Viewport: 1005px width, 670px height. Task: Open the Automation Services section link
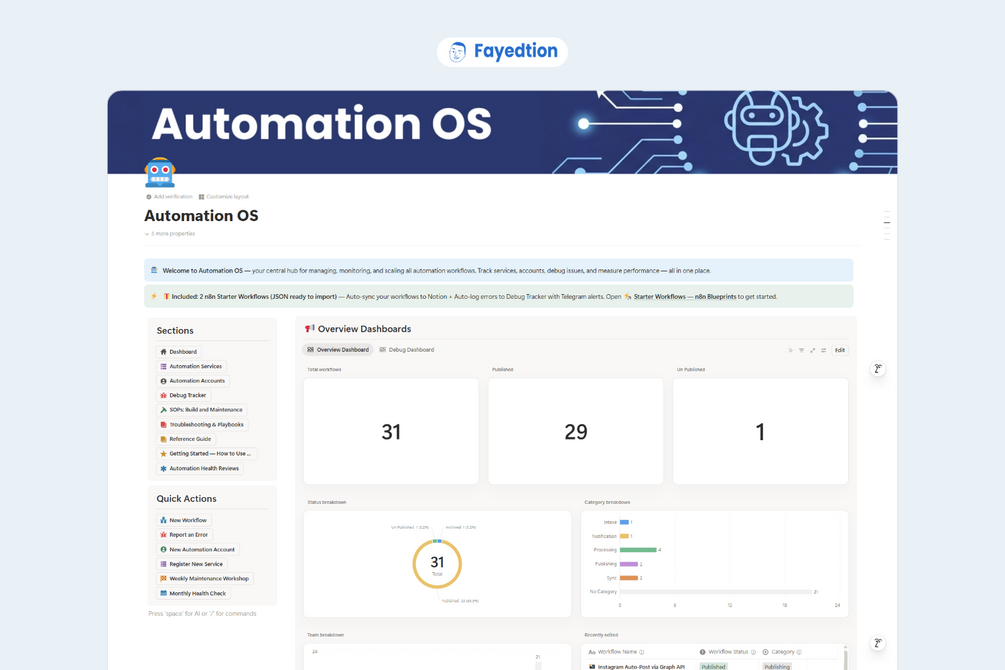click(x=191, y=366)
